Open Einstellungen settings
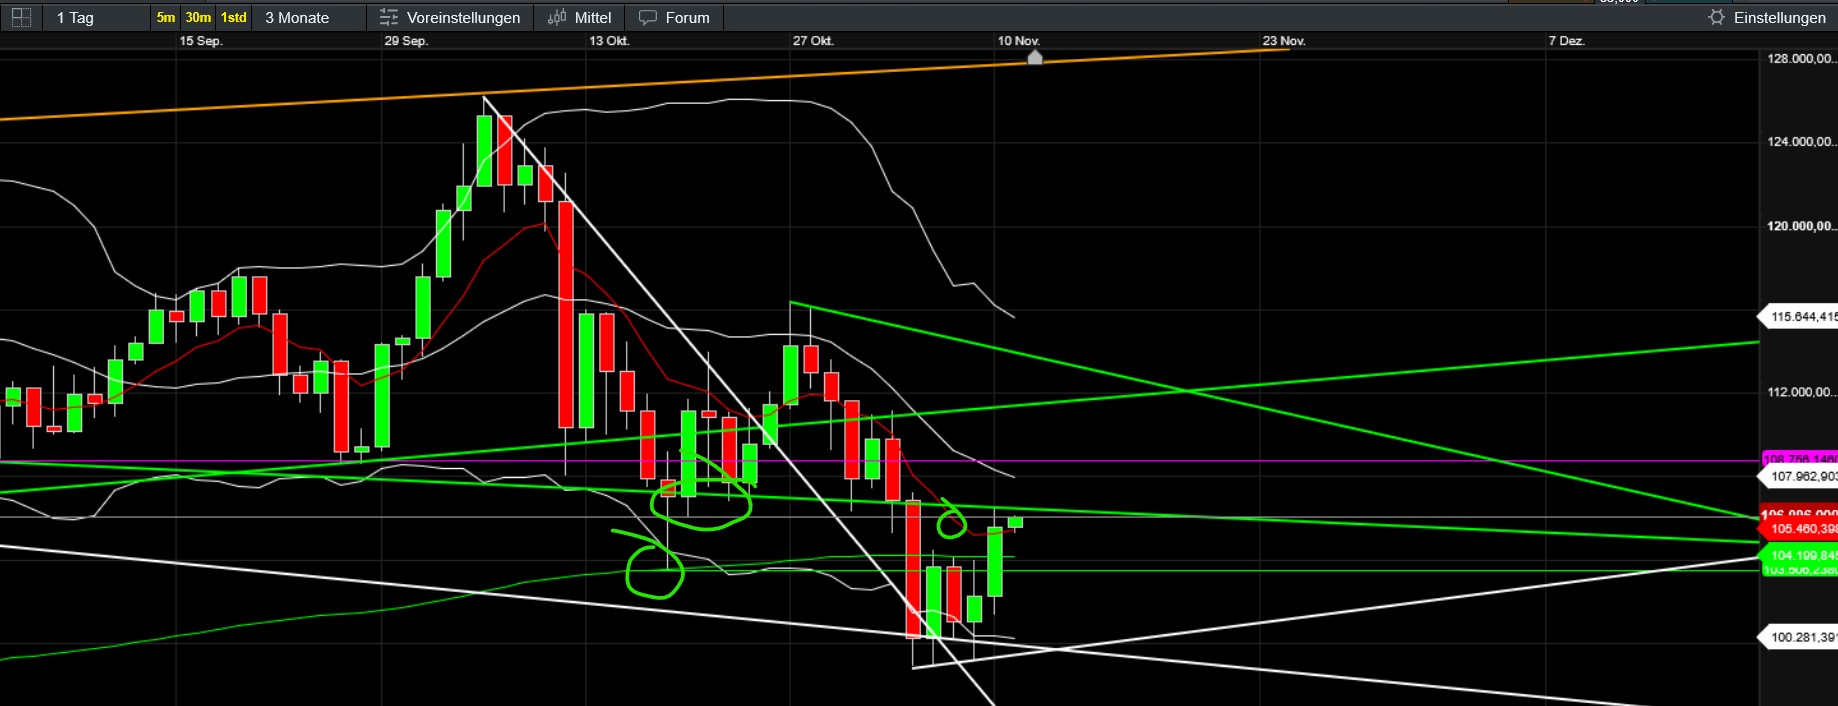Screen dimensions: 1838x706 1779,17
